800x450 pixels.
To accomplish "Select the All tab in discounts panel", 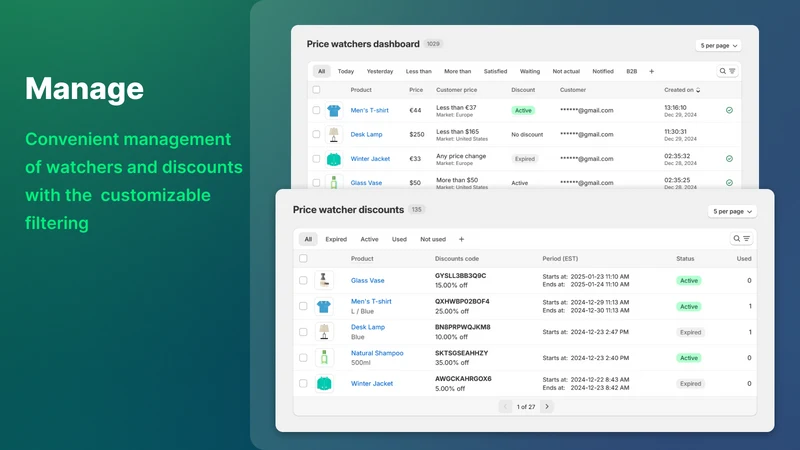I will pyautogui.click(x=308, y=239).
